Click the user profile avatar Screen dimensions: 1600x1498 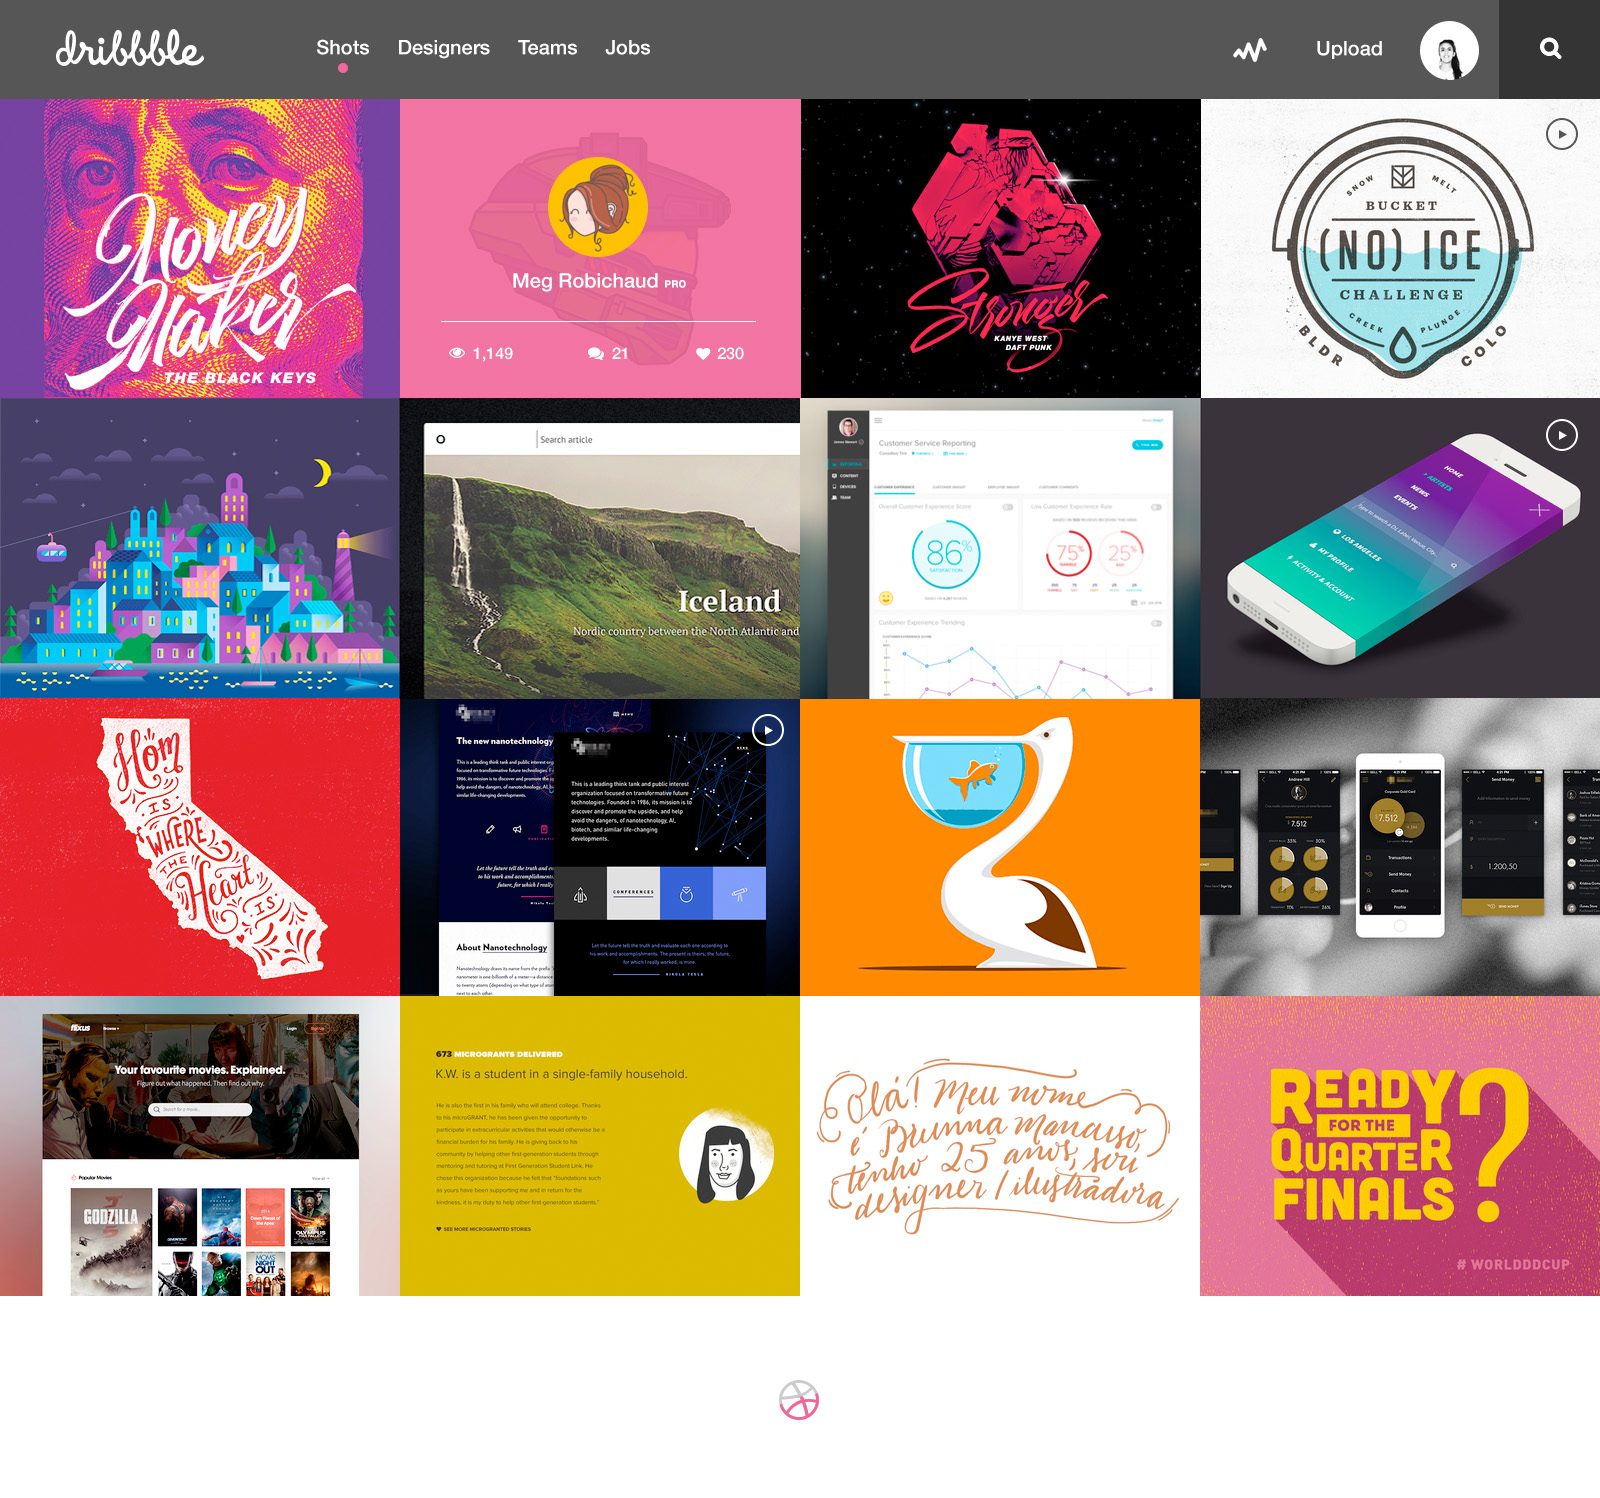tap(1449, 50)
